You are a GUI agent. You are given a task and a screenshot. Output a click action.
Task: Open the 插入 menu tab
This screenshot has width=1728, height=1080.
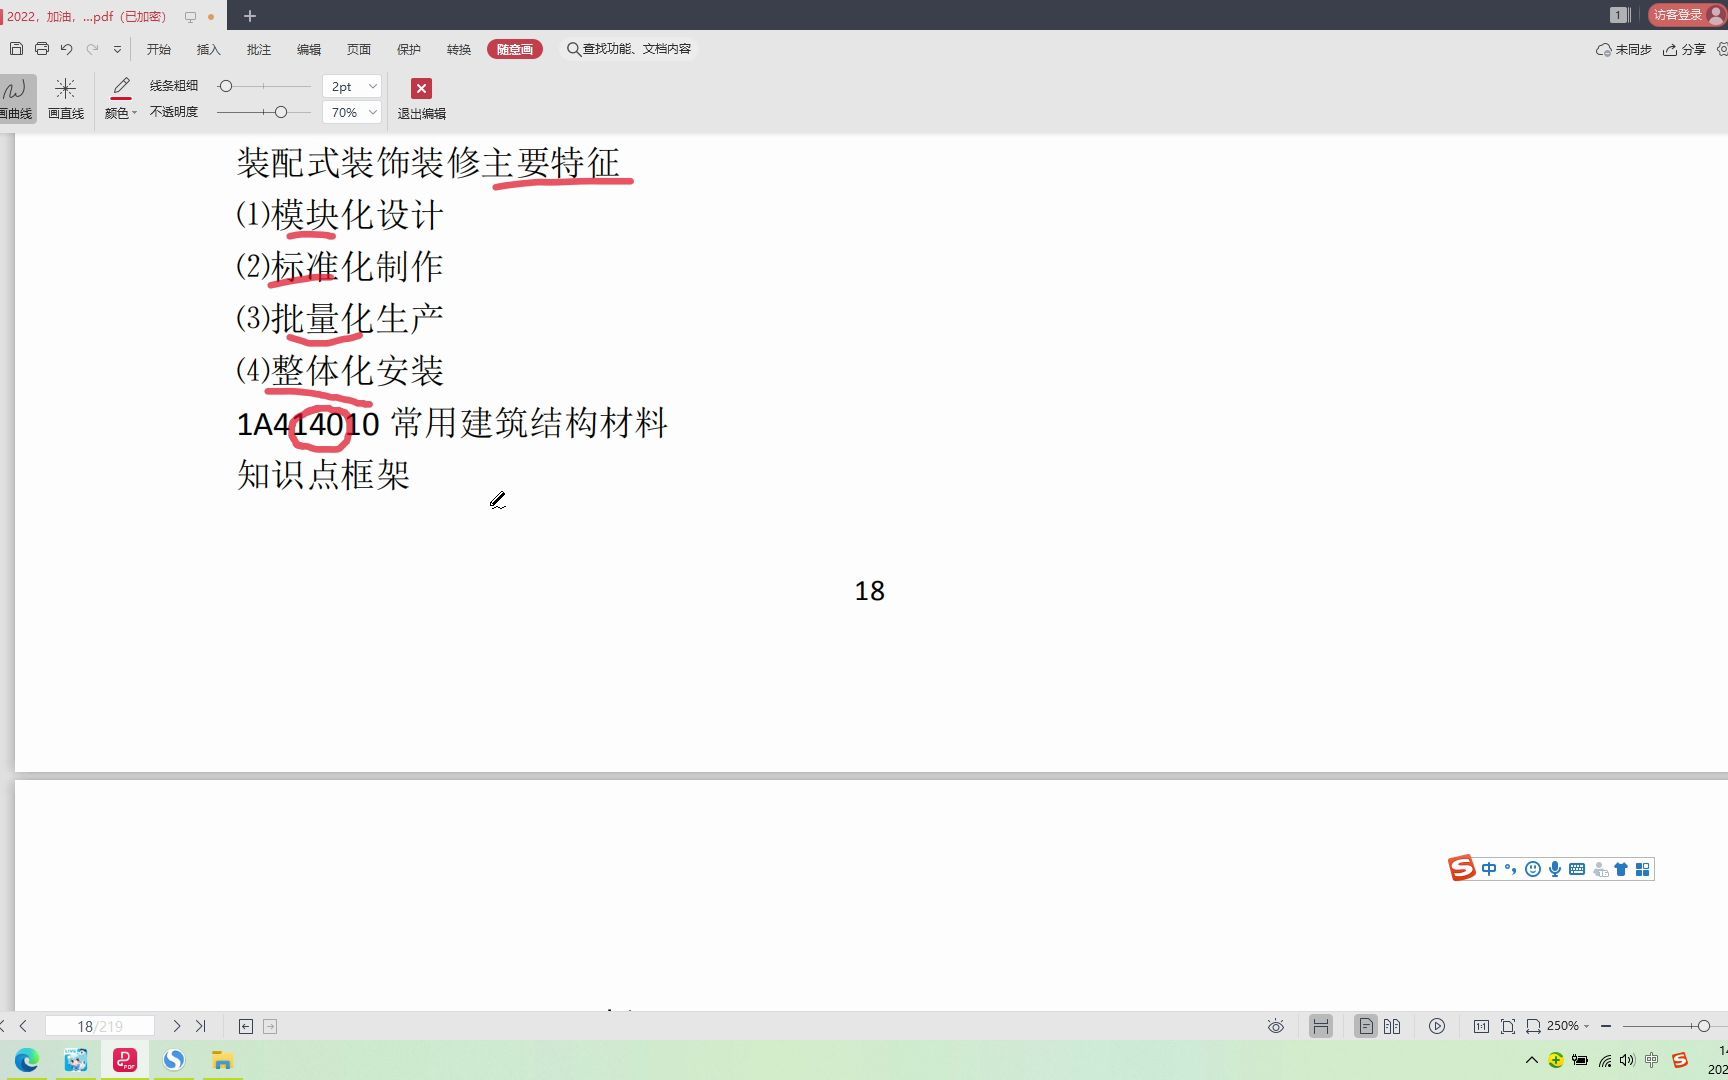(209, 49)
